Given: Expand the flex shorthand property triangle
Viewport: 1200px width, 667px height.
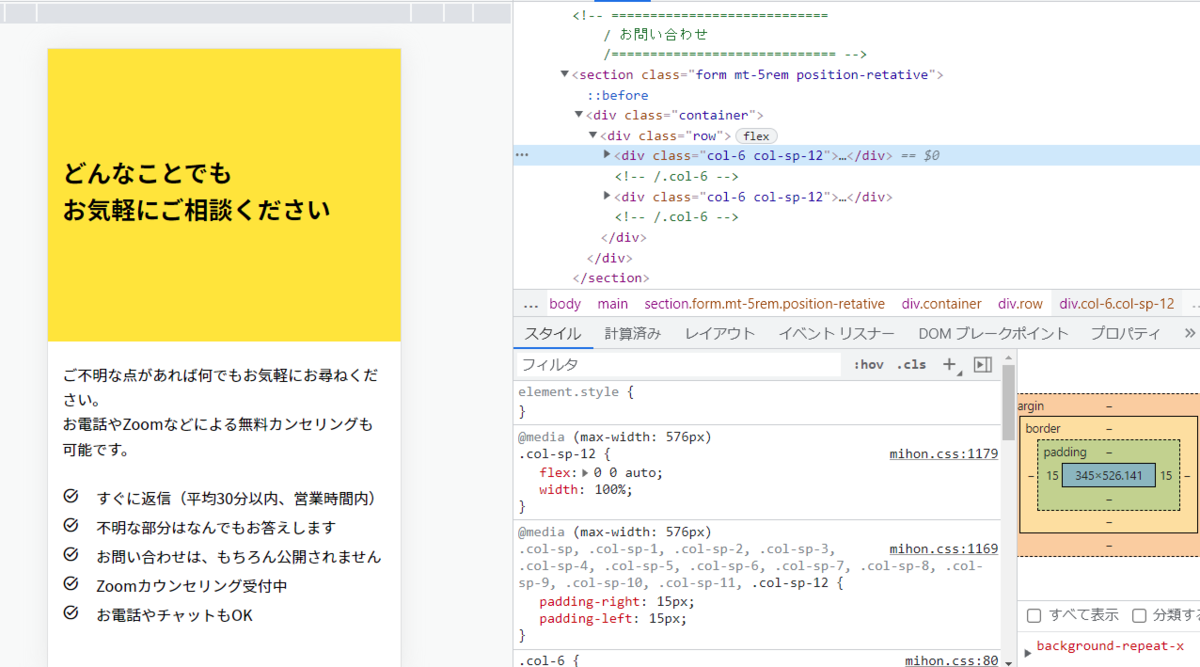Looking at the screenshot, I should [x=586, y=473].
